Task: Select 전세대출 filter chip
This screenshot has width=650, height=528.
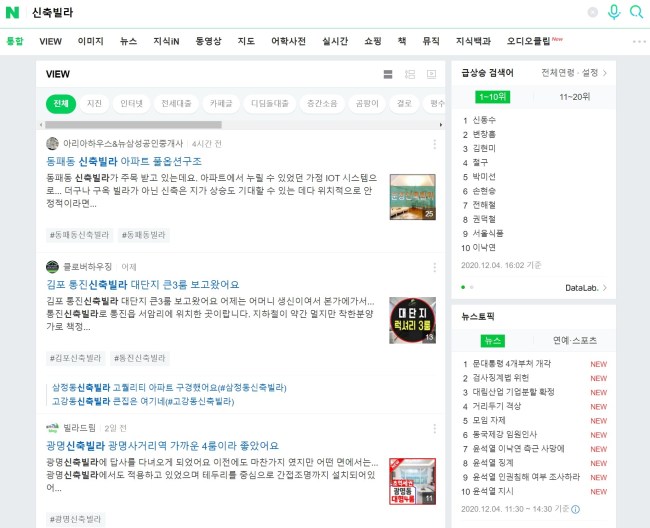Action: tap(176, 104)
